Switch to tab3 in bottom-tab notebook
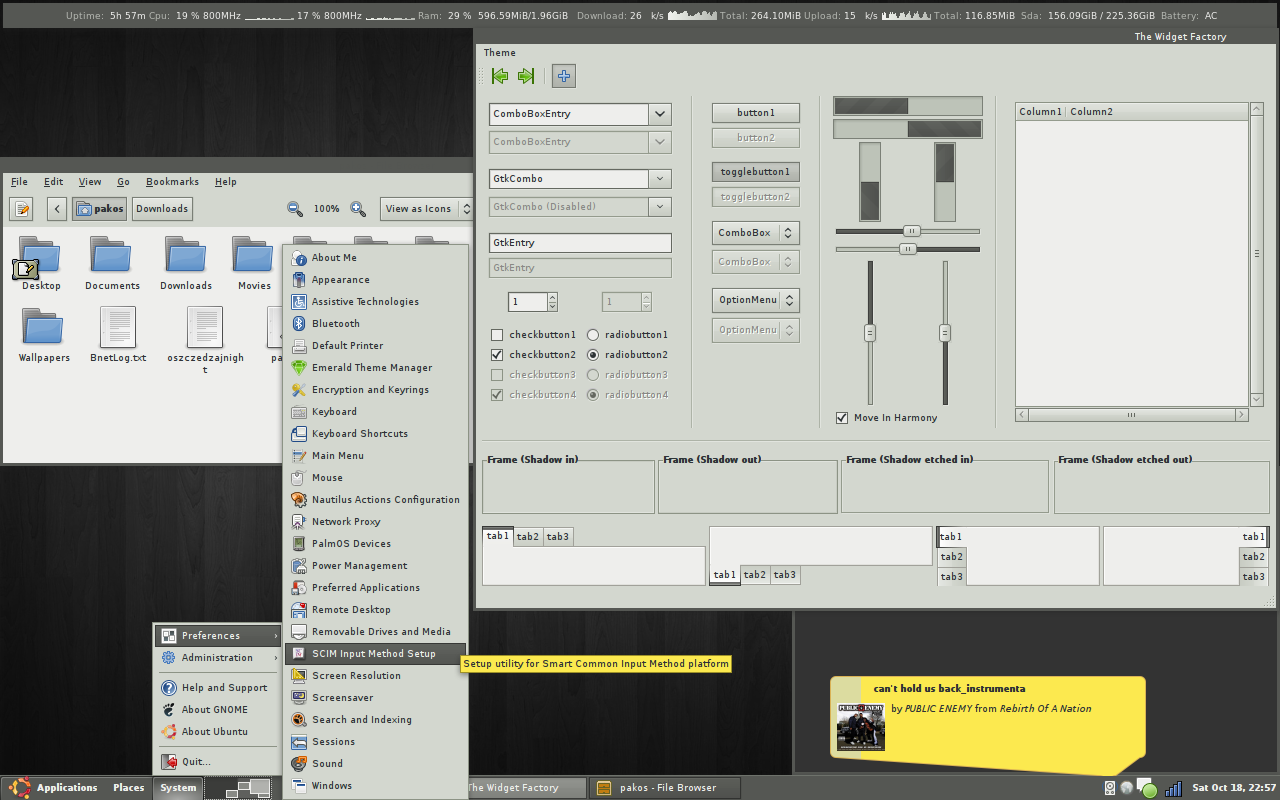The image size is (1280, 800). coord(785,575)
